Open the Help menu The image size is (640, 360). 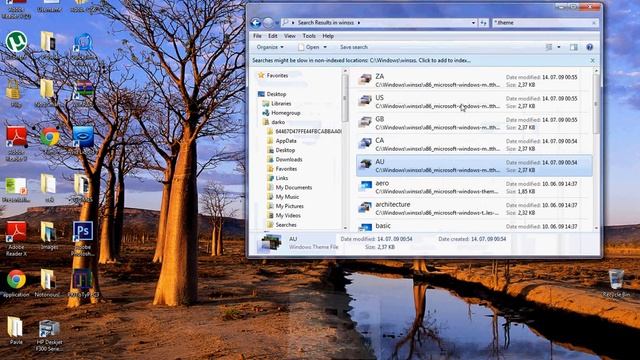(328, 36)
